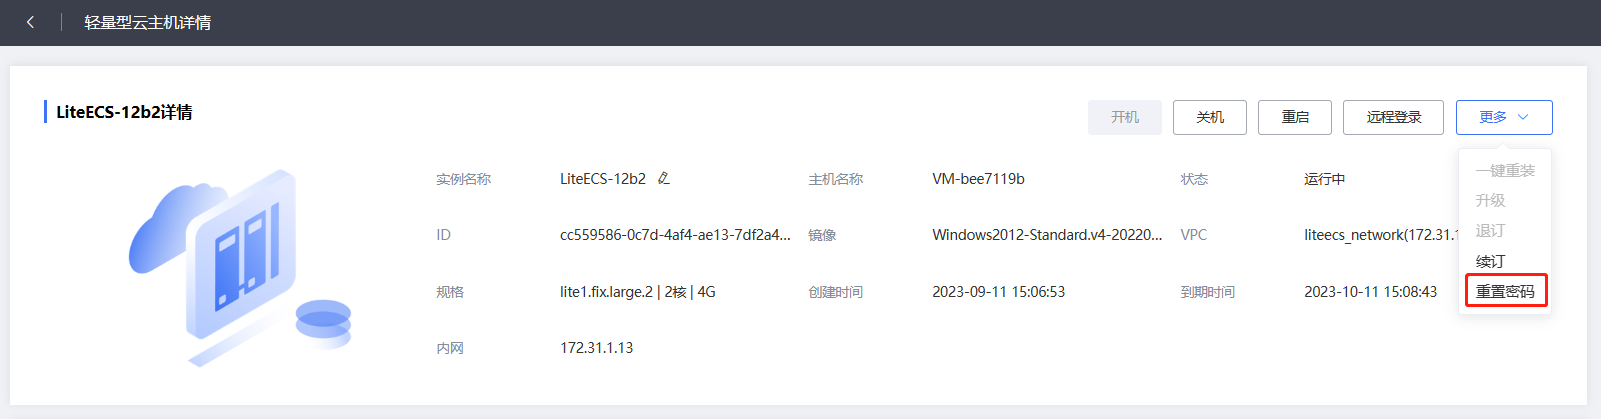Click the back arrow icon
The height and width of the screenshot is (419, 1601).
tap(30, 22)
